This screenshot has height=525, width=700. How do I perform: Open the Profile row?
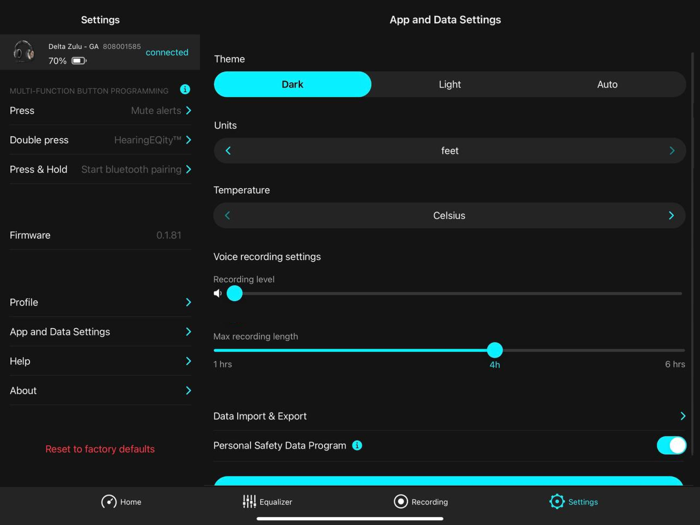point(100,302)
